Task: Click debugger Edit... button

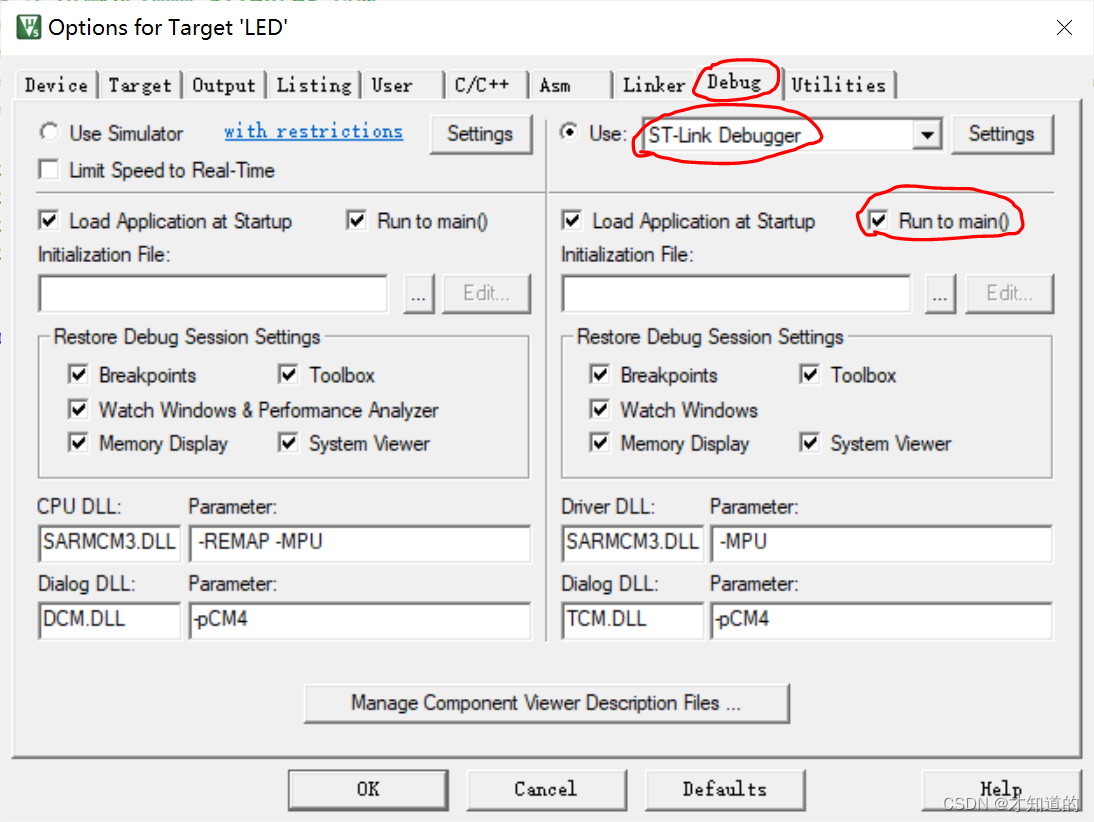Action: (1009, 294)
